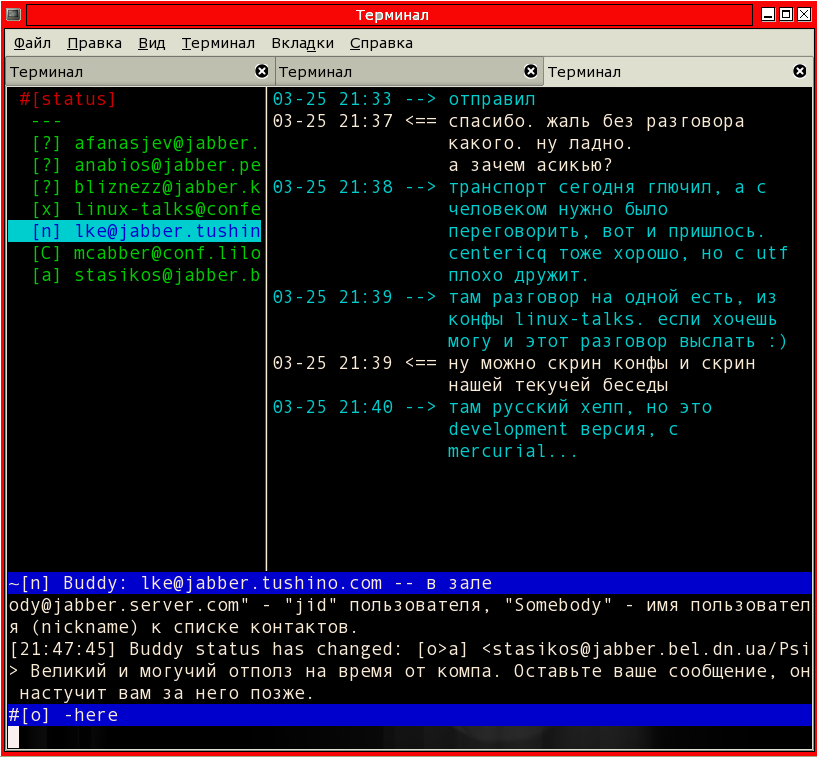Click the [status] roster header
817x757 pixels.
point(68,100)
